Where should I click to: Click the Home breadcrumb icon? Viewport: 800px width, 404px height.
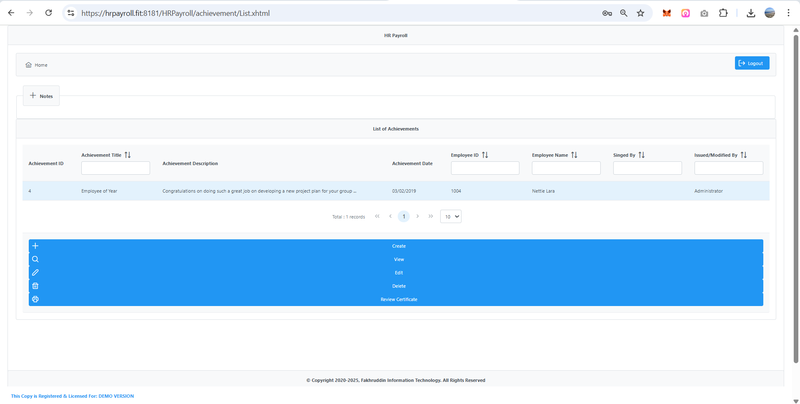coord(29,65)
